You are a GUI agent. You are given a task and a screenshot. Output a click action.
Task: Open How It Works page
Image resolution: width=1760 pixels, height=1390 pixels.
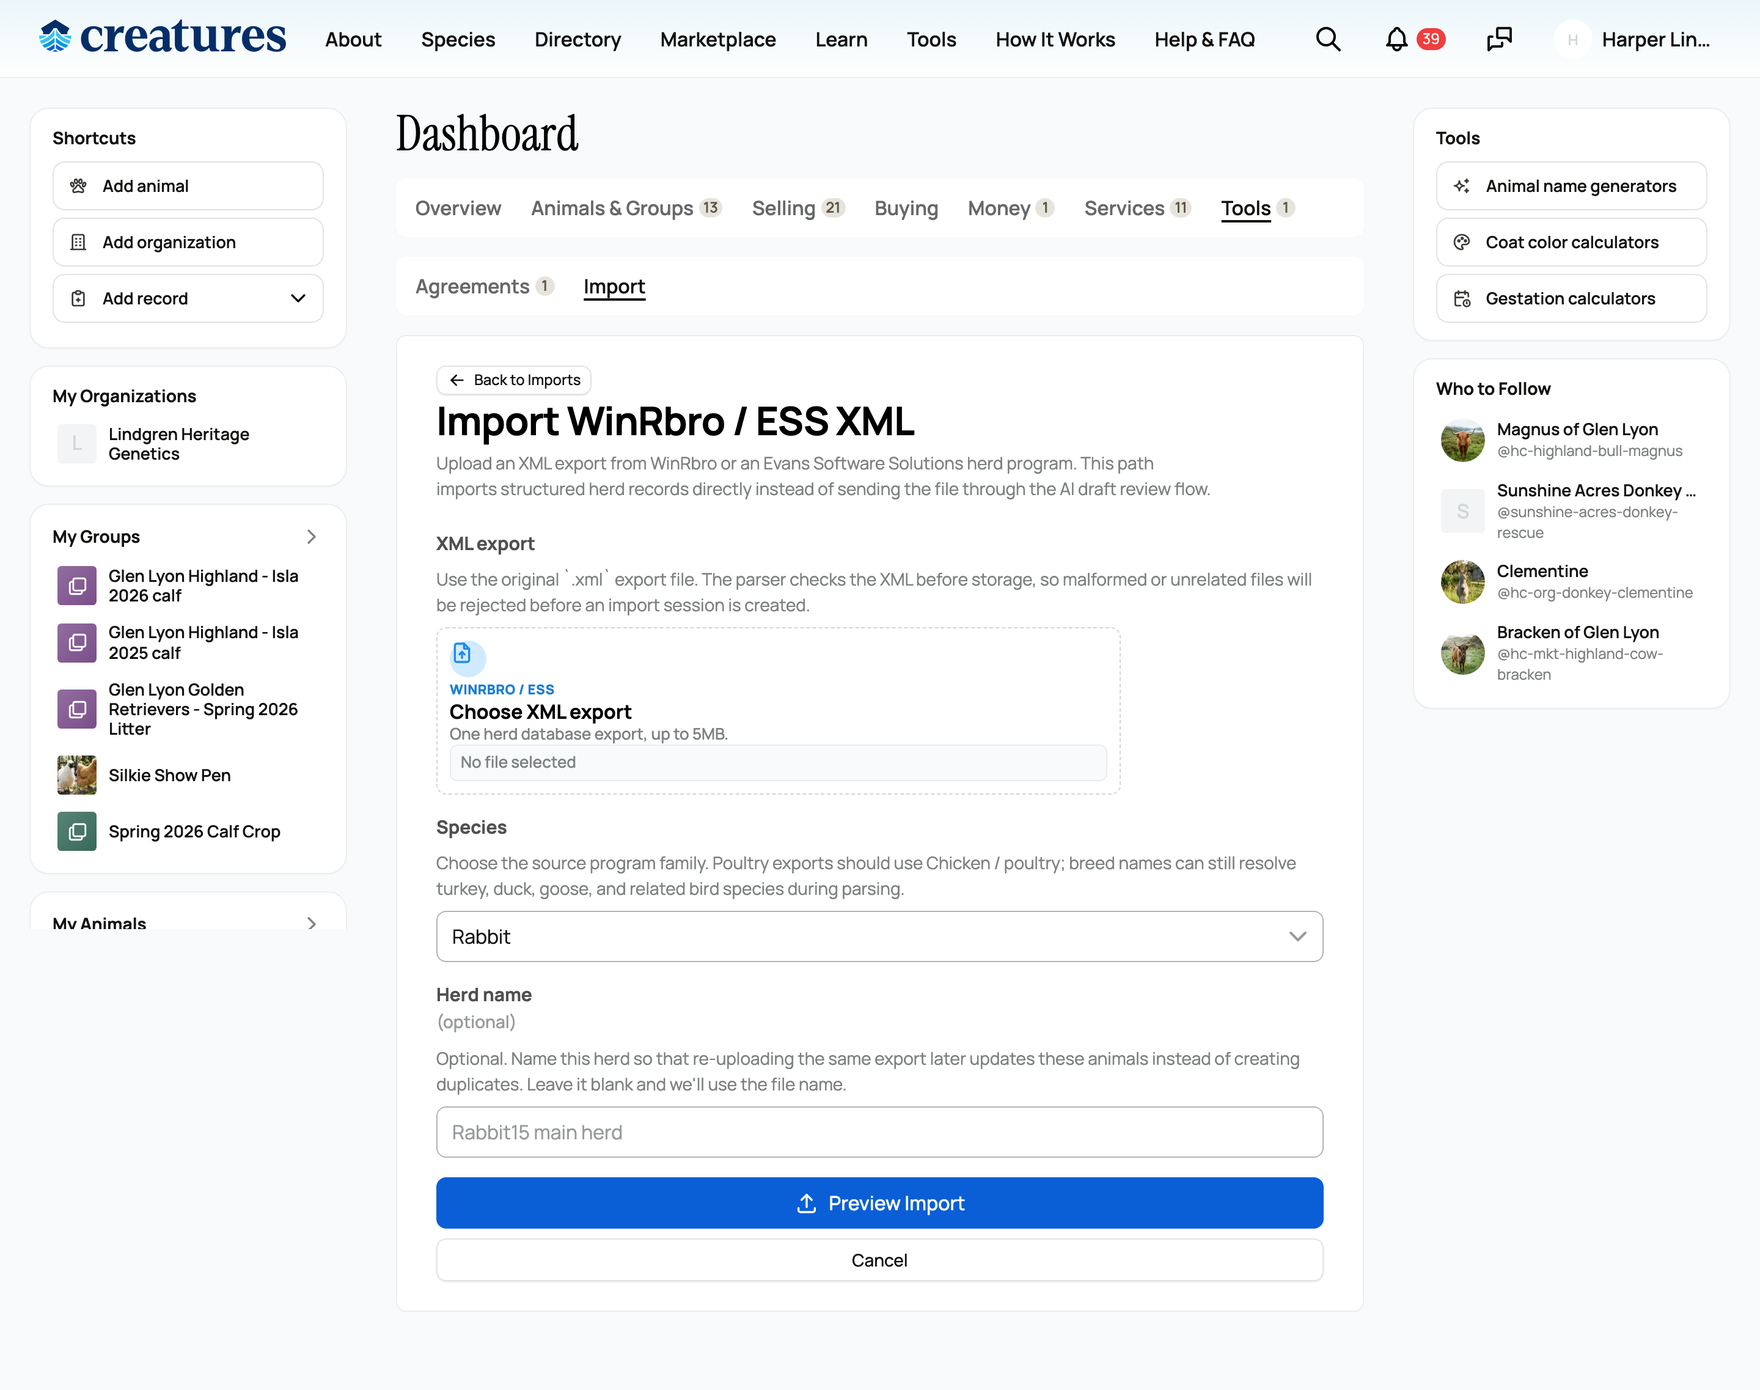(x=1055, y=40)
